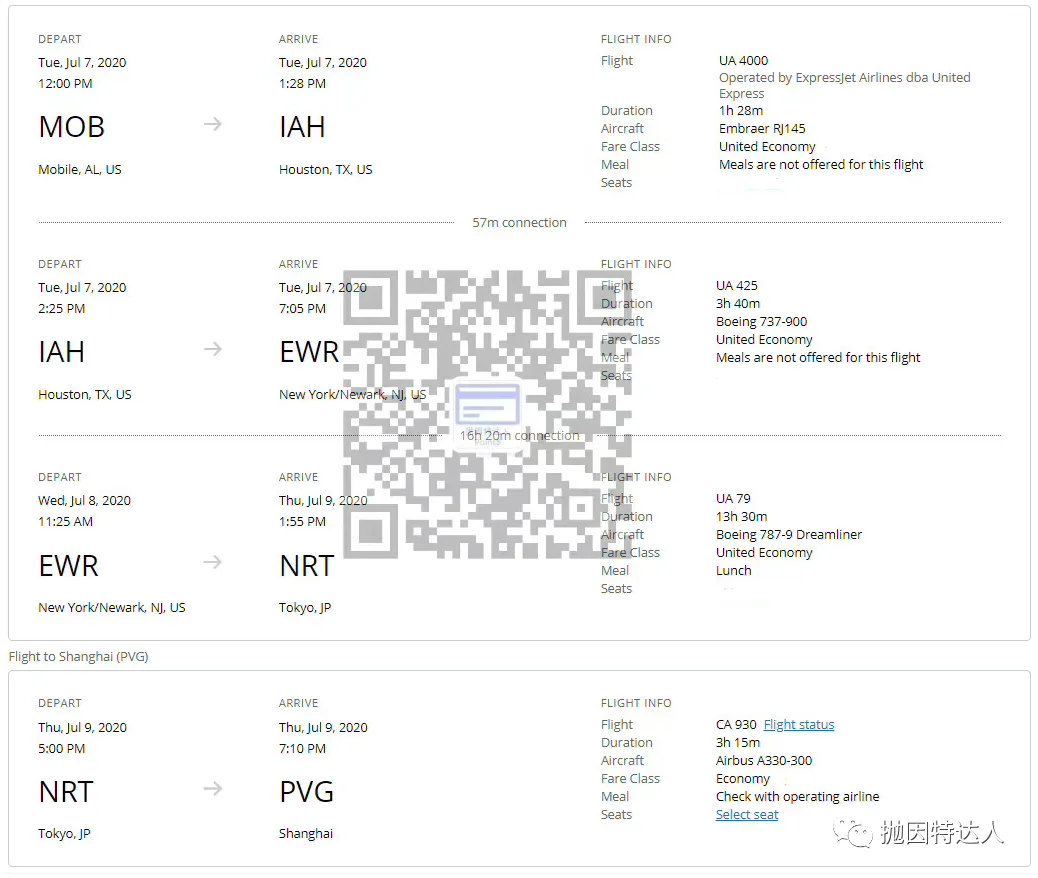Click the UA 79 flight number
This screenshot has height=878, width=1038.
point(733,499)
